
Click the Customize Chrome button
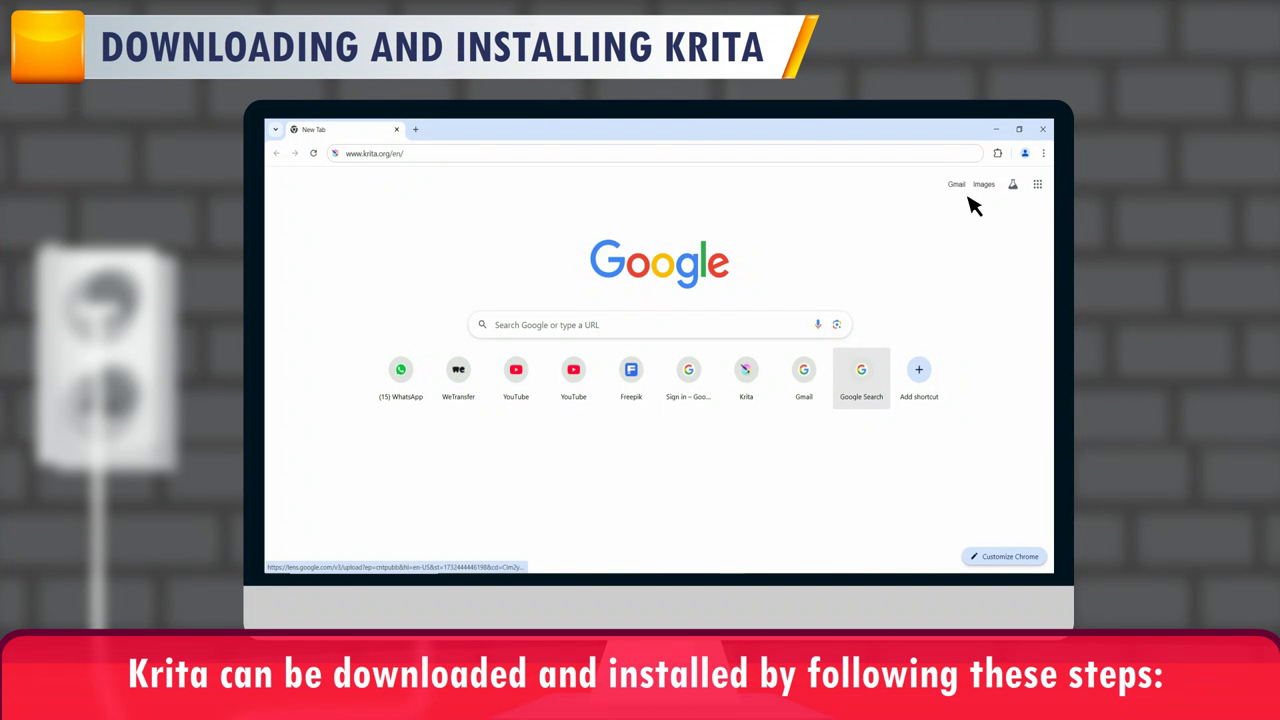1004,556
